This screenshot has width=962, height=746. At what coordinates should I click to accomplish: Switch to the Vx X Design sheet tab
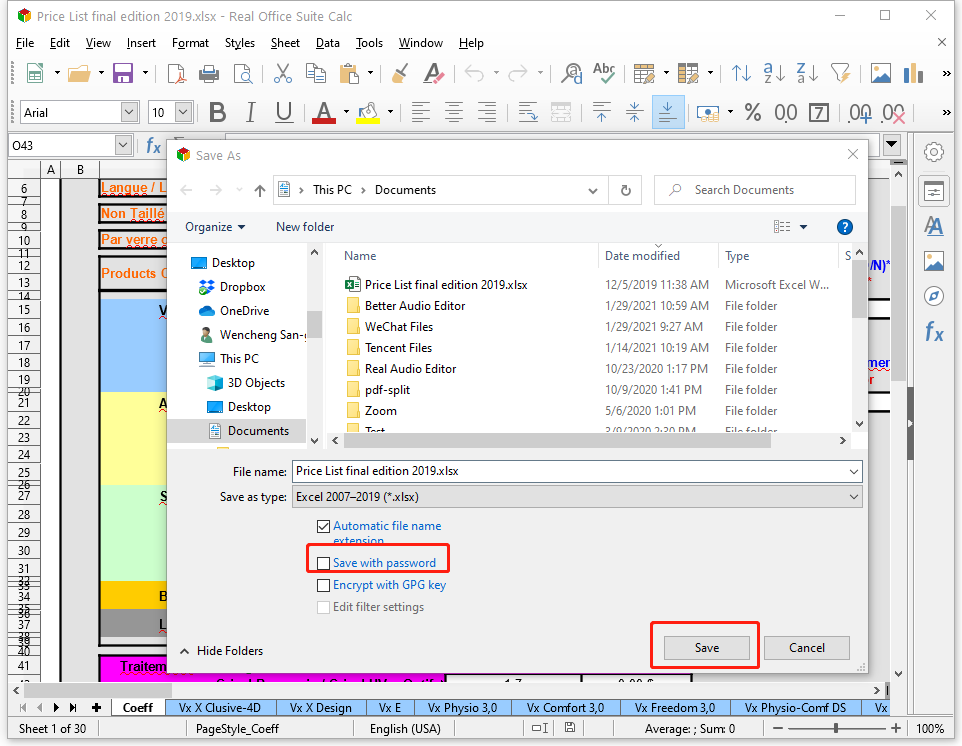point(321,708)
